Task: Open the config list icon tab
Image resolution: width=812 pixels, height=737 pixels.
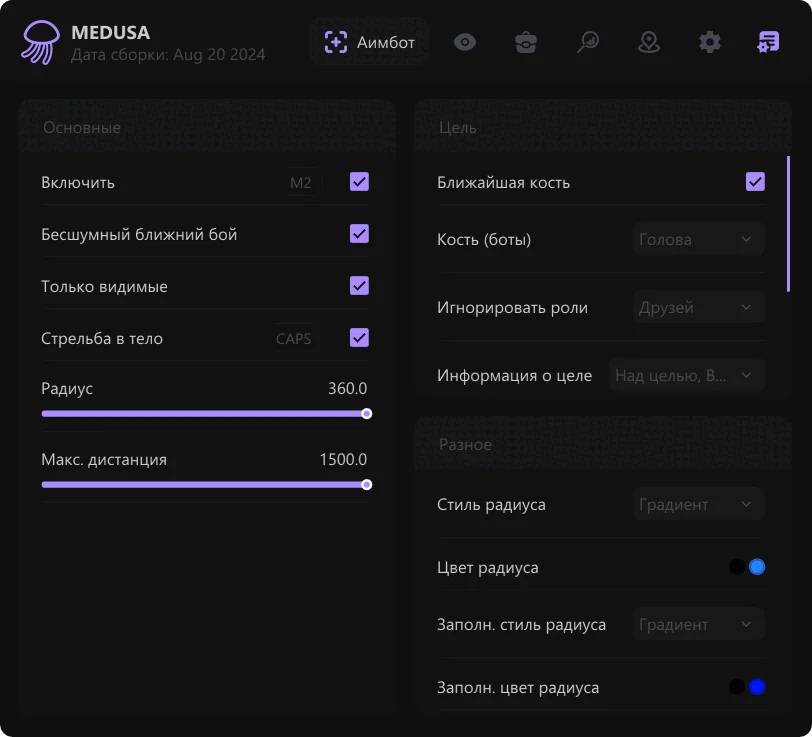Action: tap(769, 42)
